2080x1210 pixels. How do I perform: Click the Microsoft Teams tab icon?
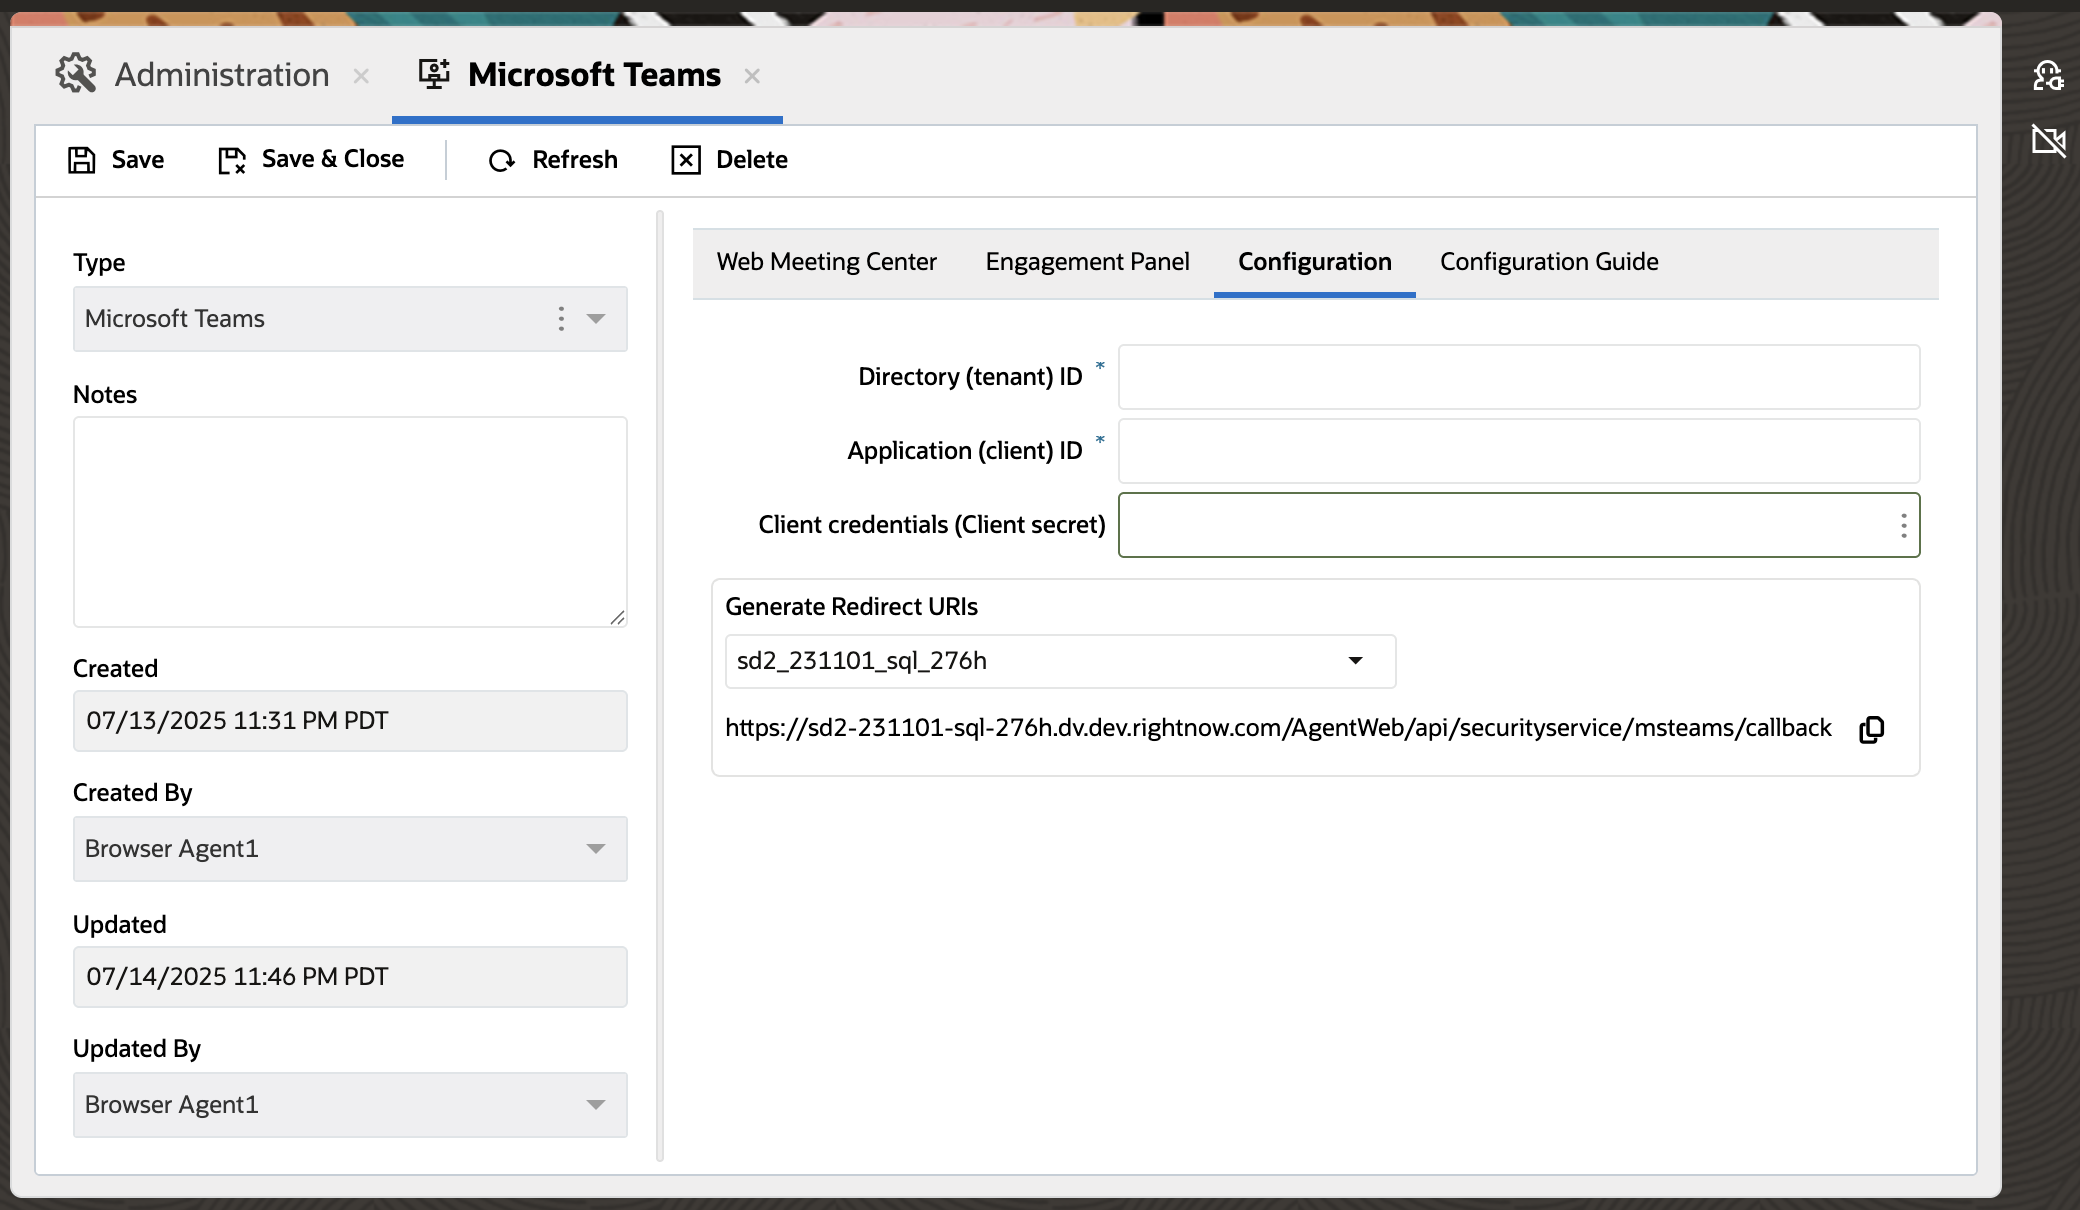tap(434, 73)
